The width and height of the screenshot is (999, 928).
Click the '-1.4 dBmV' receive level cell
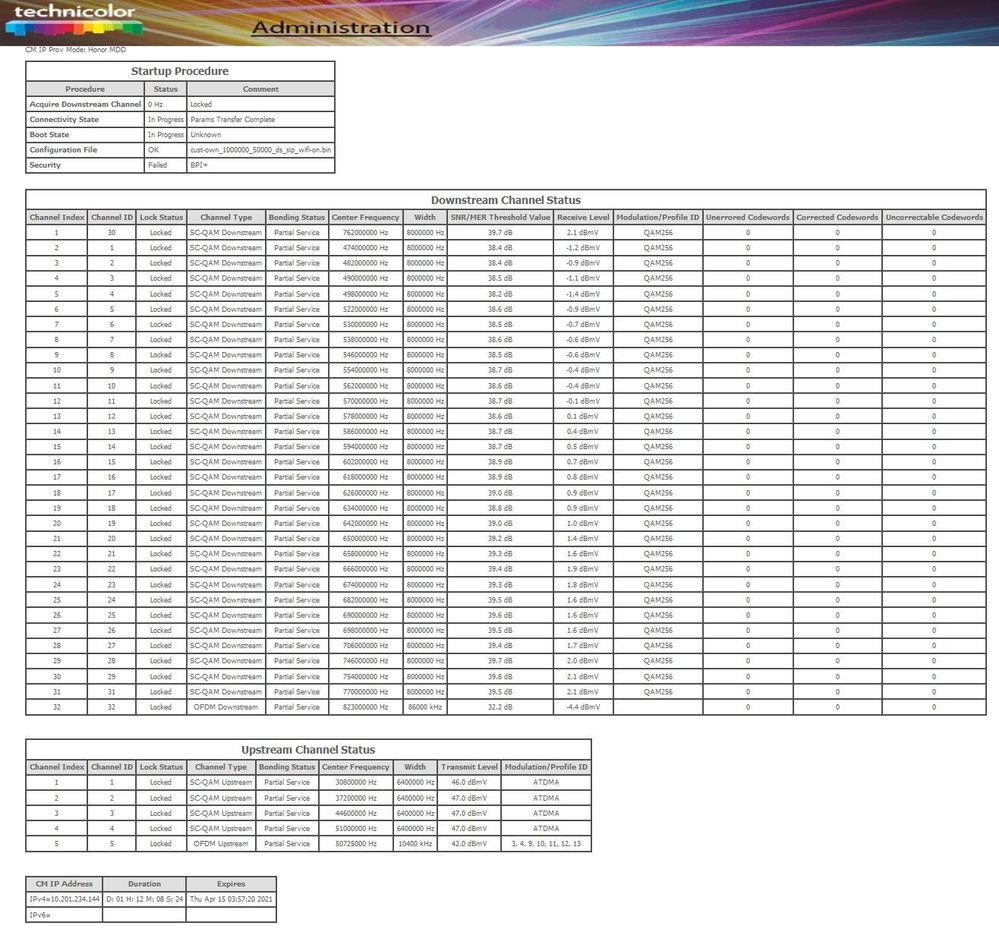583,294
